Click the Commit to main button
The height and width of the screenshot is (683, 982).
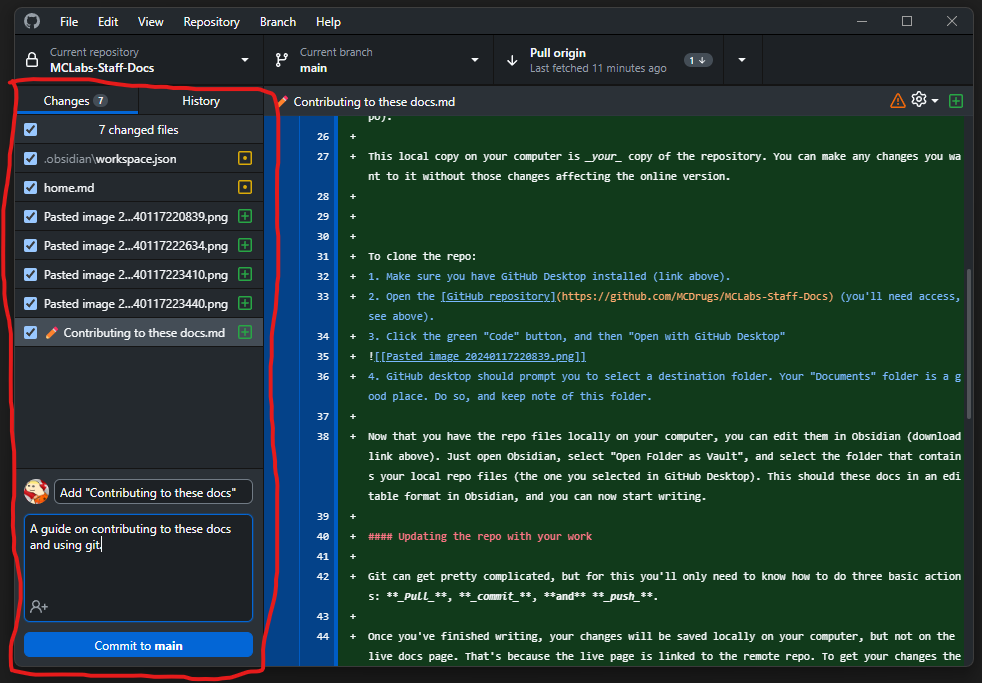click(138, 645)
